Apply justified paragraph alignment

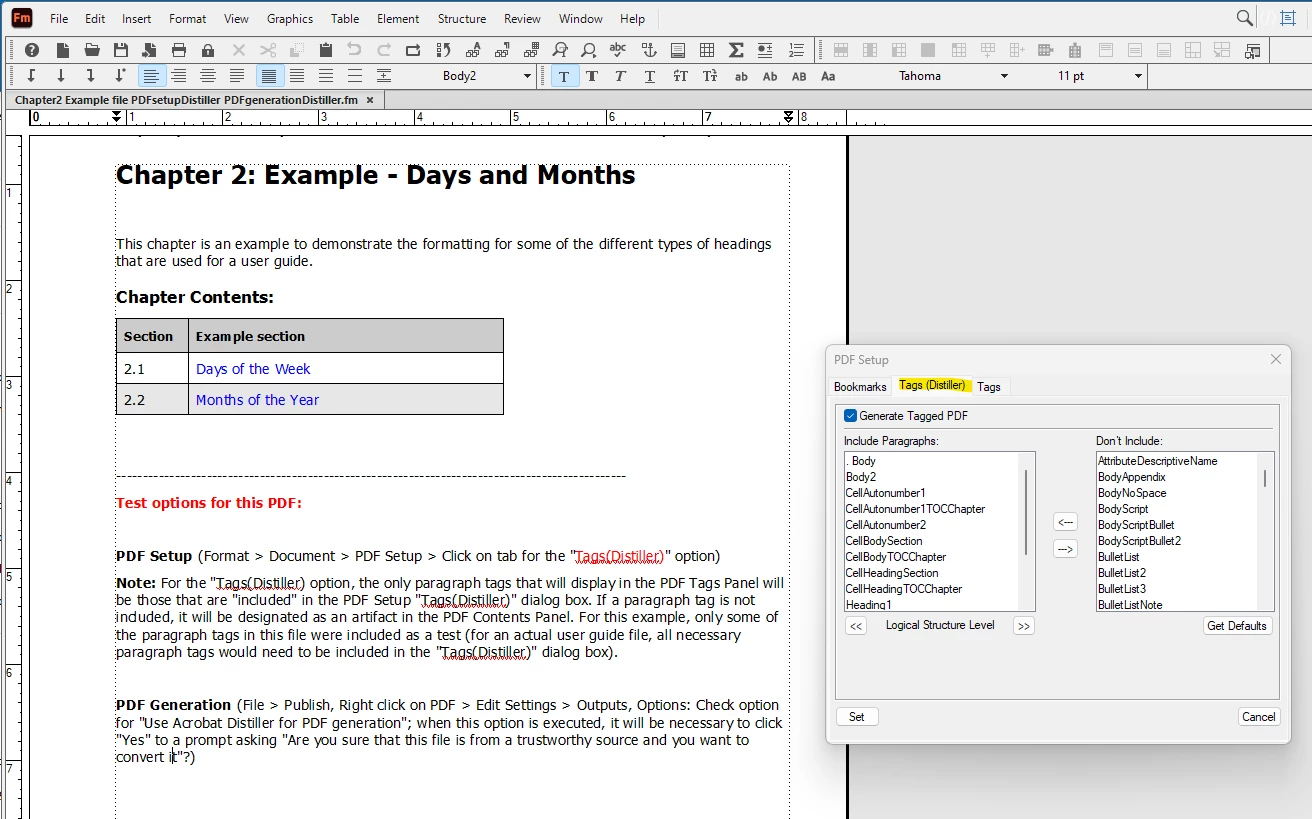pos(237,76)
